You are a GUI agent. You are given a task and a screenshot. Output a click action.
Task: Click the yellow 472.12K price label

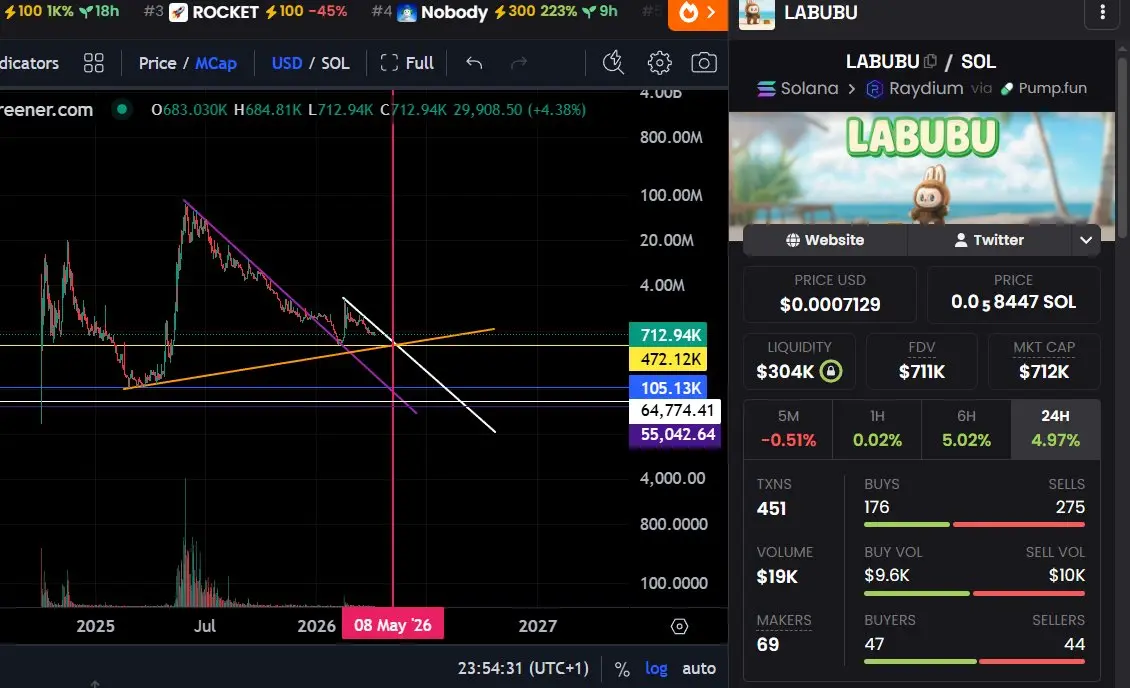(668, 359)
